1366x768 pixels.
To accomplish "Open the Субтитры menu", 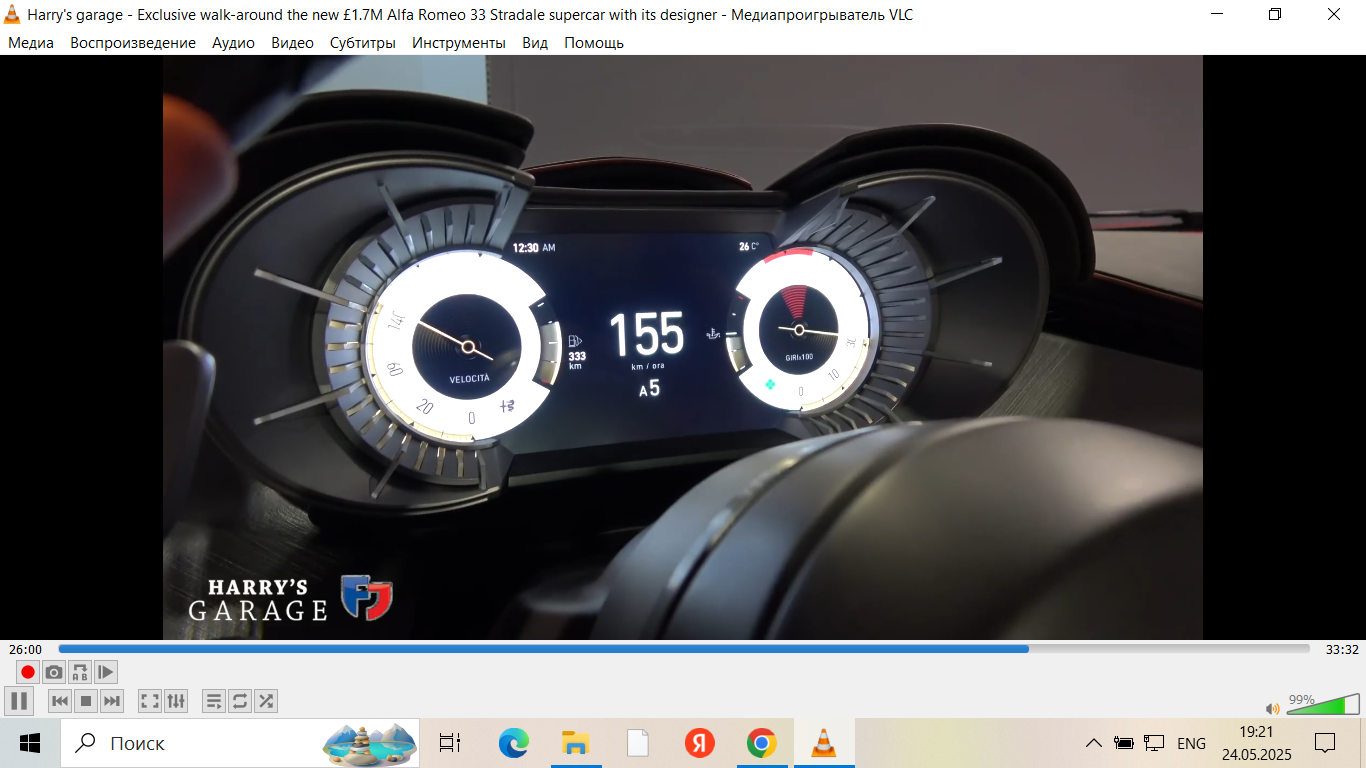I will (363, 43).
